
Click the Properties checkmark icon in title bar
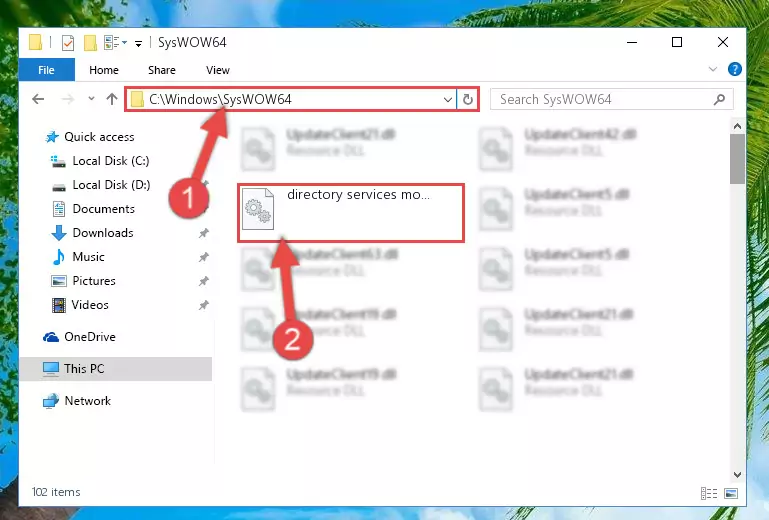(68, 43)
